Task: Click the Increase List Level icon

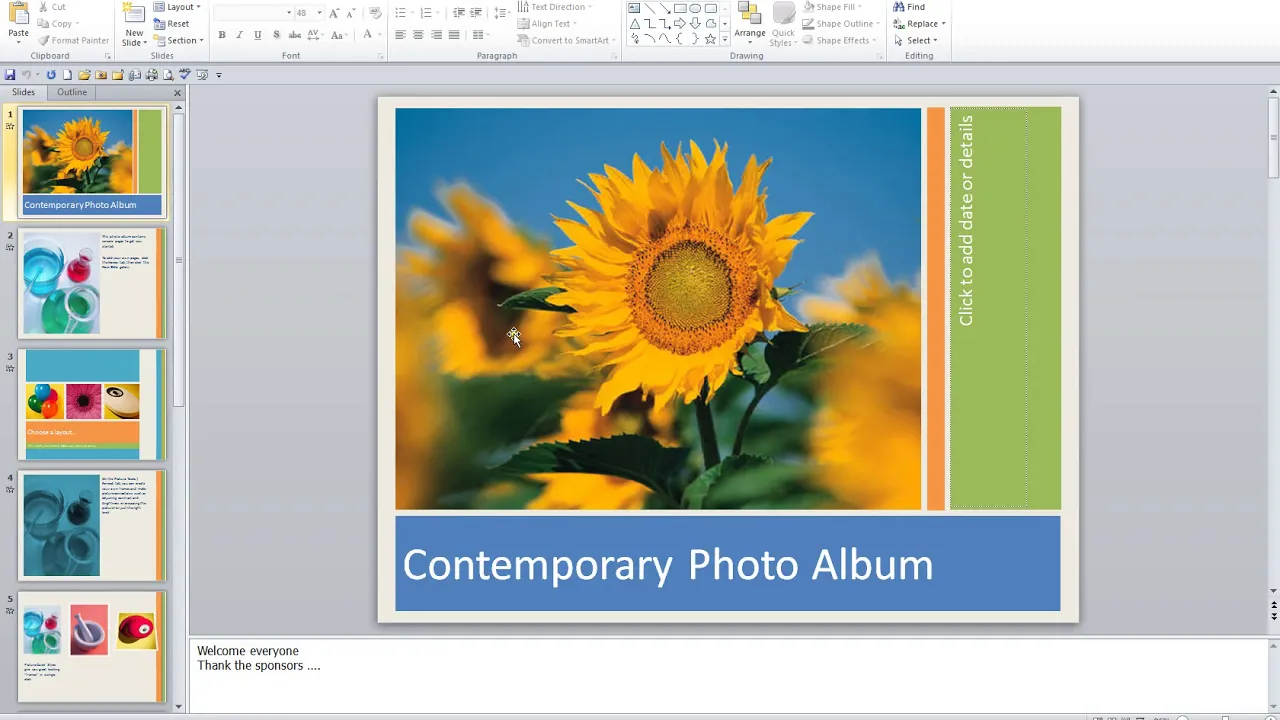Action: [x=476, y=12]
